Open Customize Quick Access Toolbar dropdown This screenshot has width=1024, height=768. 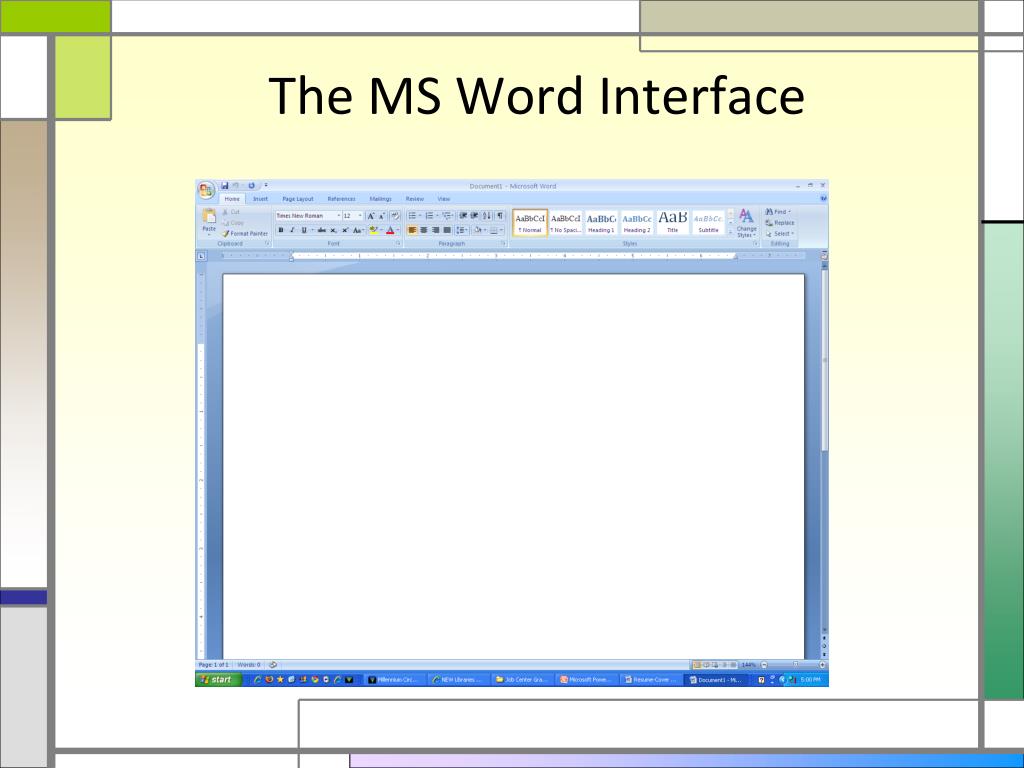(x=266, y=185)
